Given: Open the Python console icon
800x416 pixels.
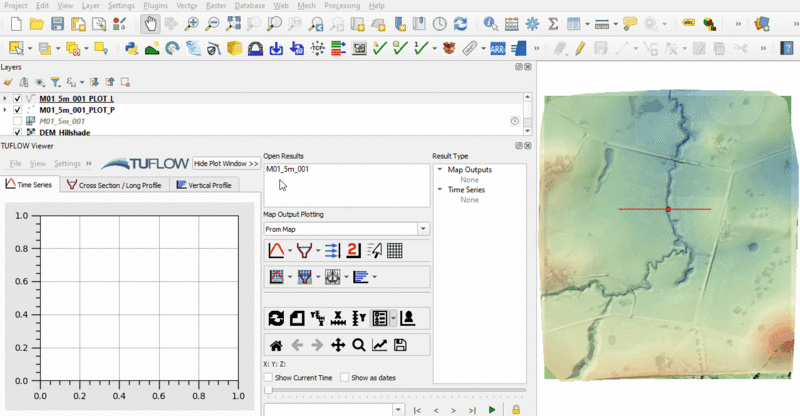Looking at the screenshot, I should [131, 47].
